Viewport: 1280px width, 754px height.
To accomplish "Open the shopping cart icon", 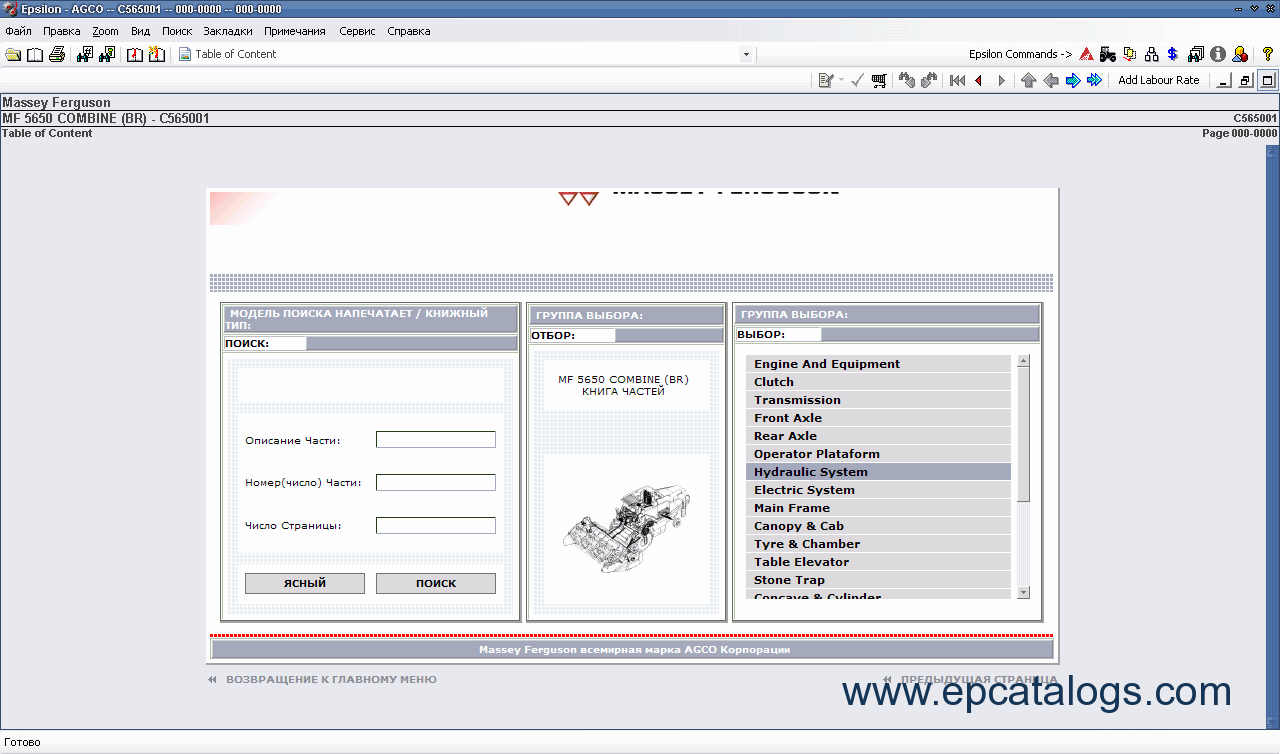I will [x=879, y=80].
